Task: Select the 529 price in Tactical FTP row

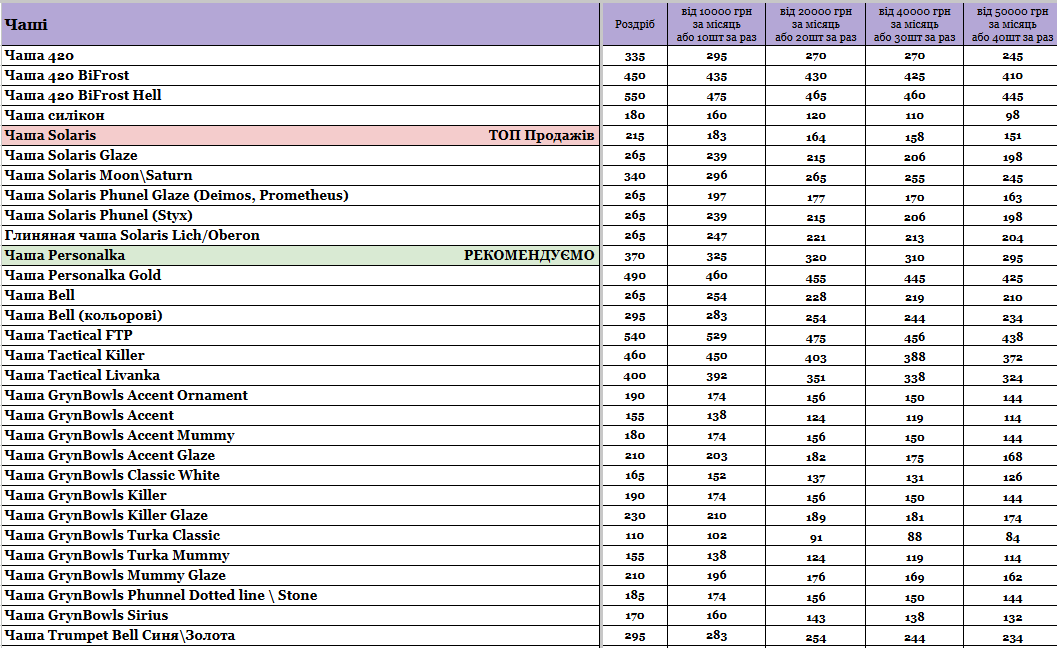Action: pyautogui.click(x=716, y=336)
